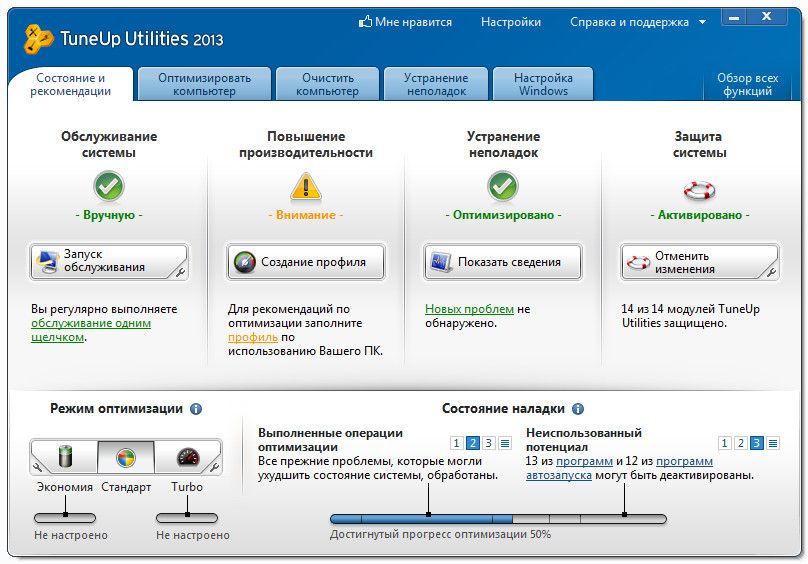Follow first программ link in unused potential
This screenshot has width=808, height=564.
point(584,461)
